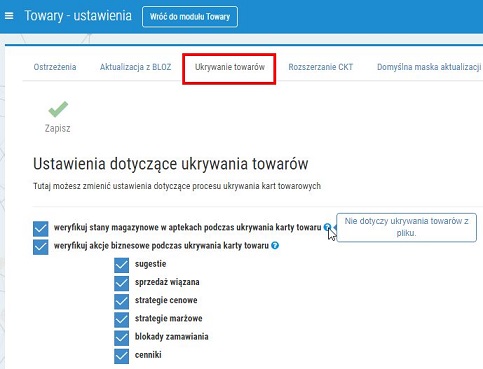Toggle weryfikuj akcje biznesowe checkbox
The image size is (483, 369).
[41, 247]
